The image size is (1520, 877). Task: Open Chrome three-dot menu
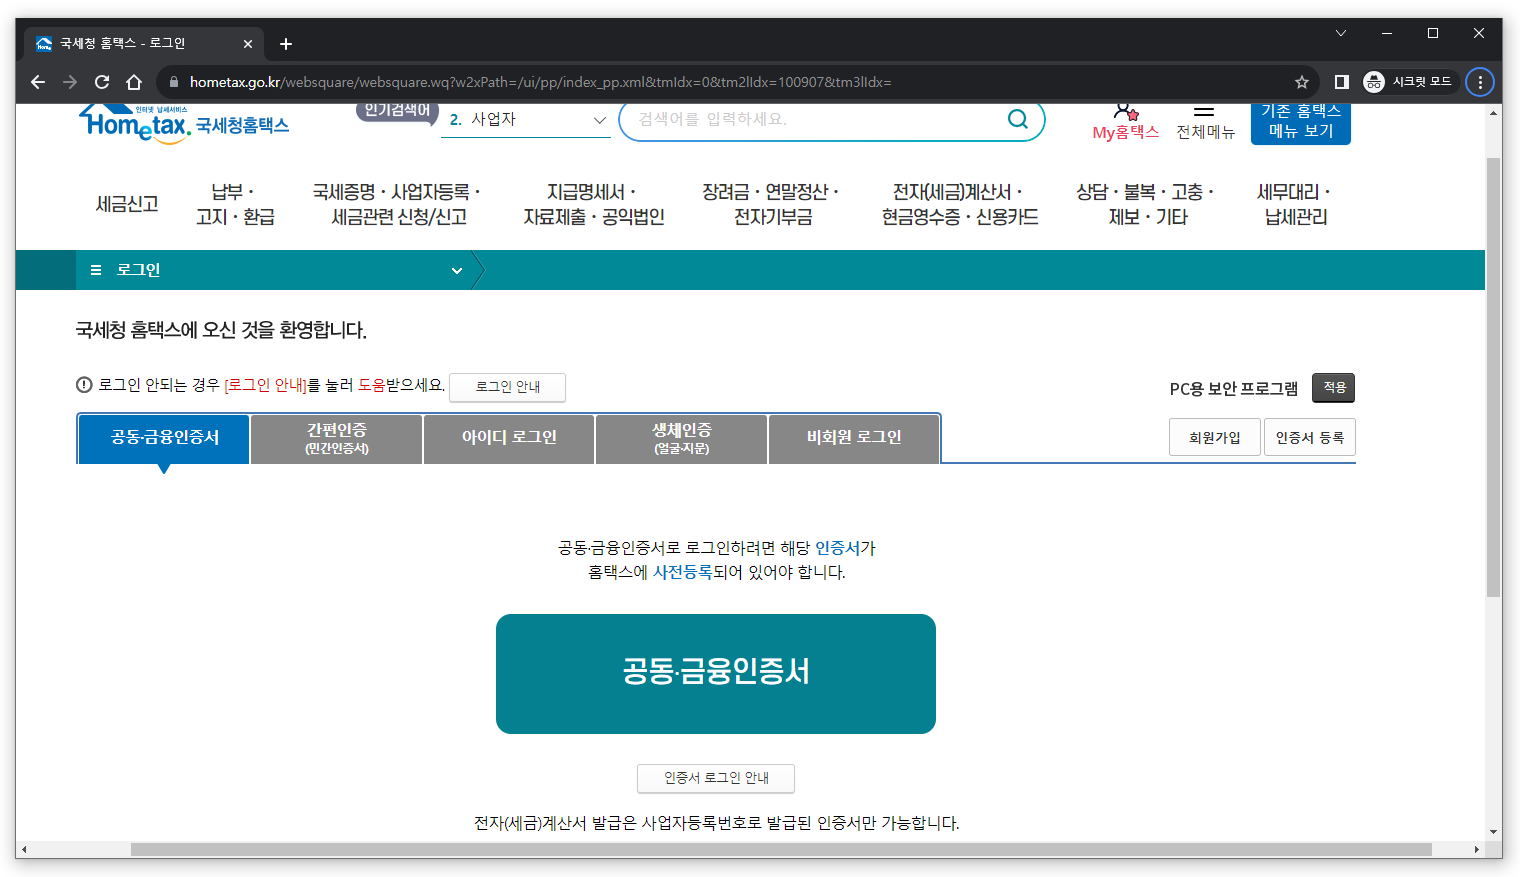click(x=1480, y=82)
